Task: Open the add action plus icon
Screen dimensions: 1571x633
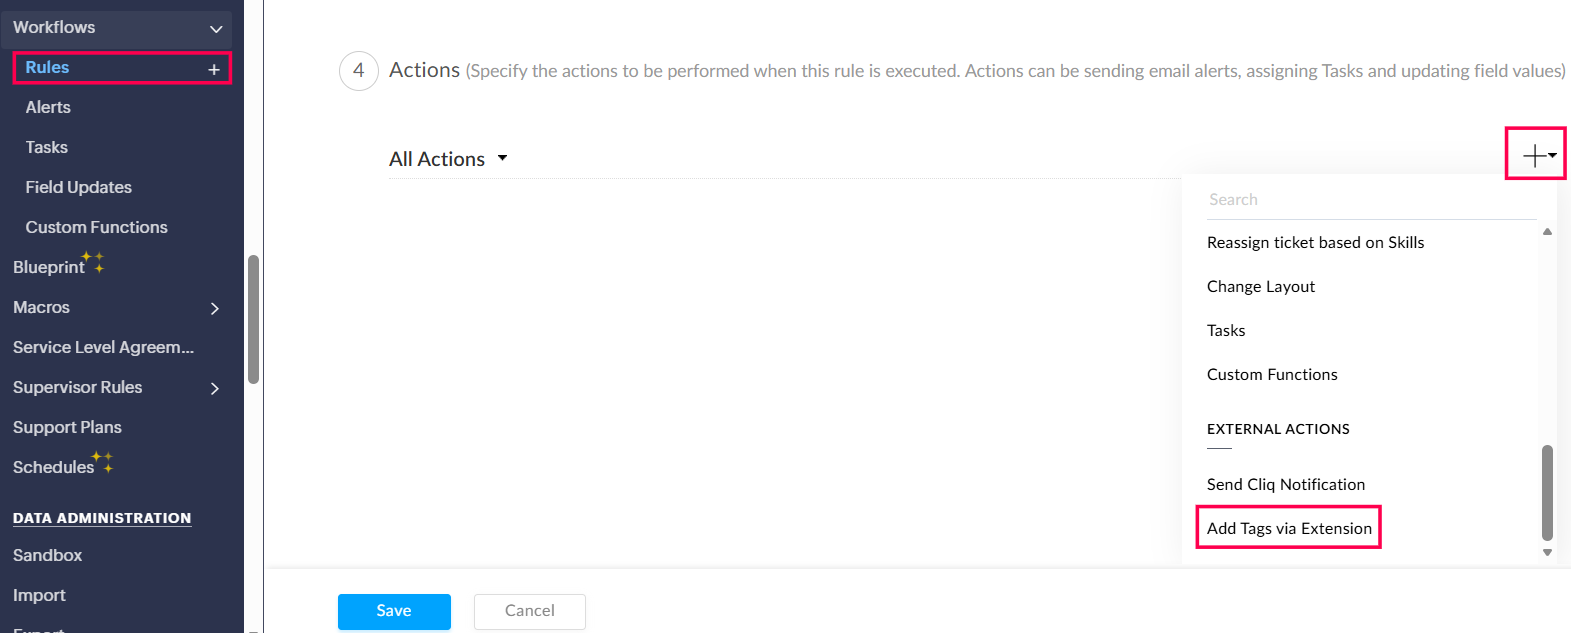Action: click(1535, 155)
